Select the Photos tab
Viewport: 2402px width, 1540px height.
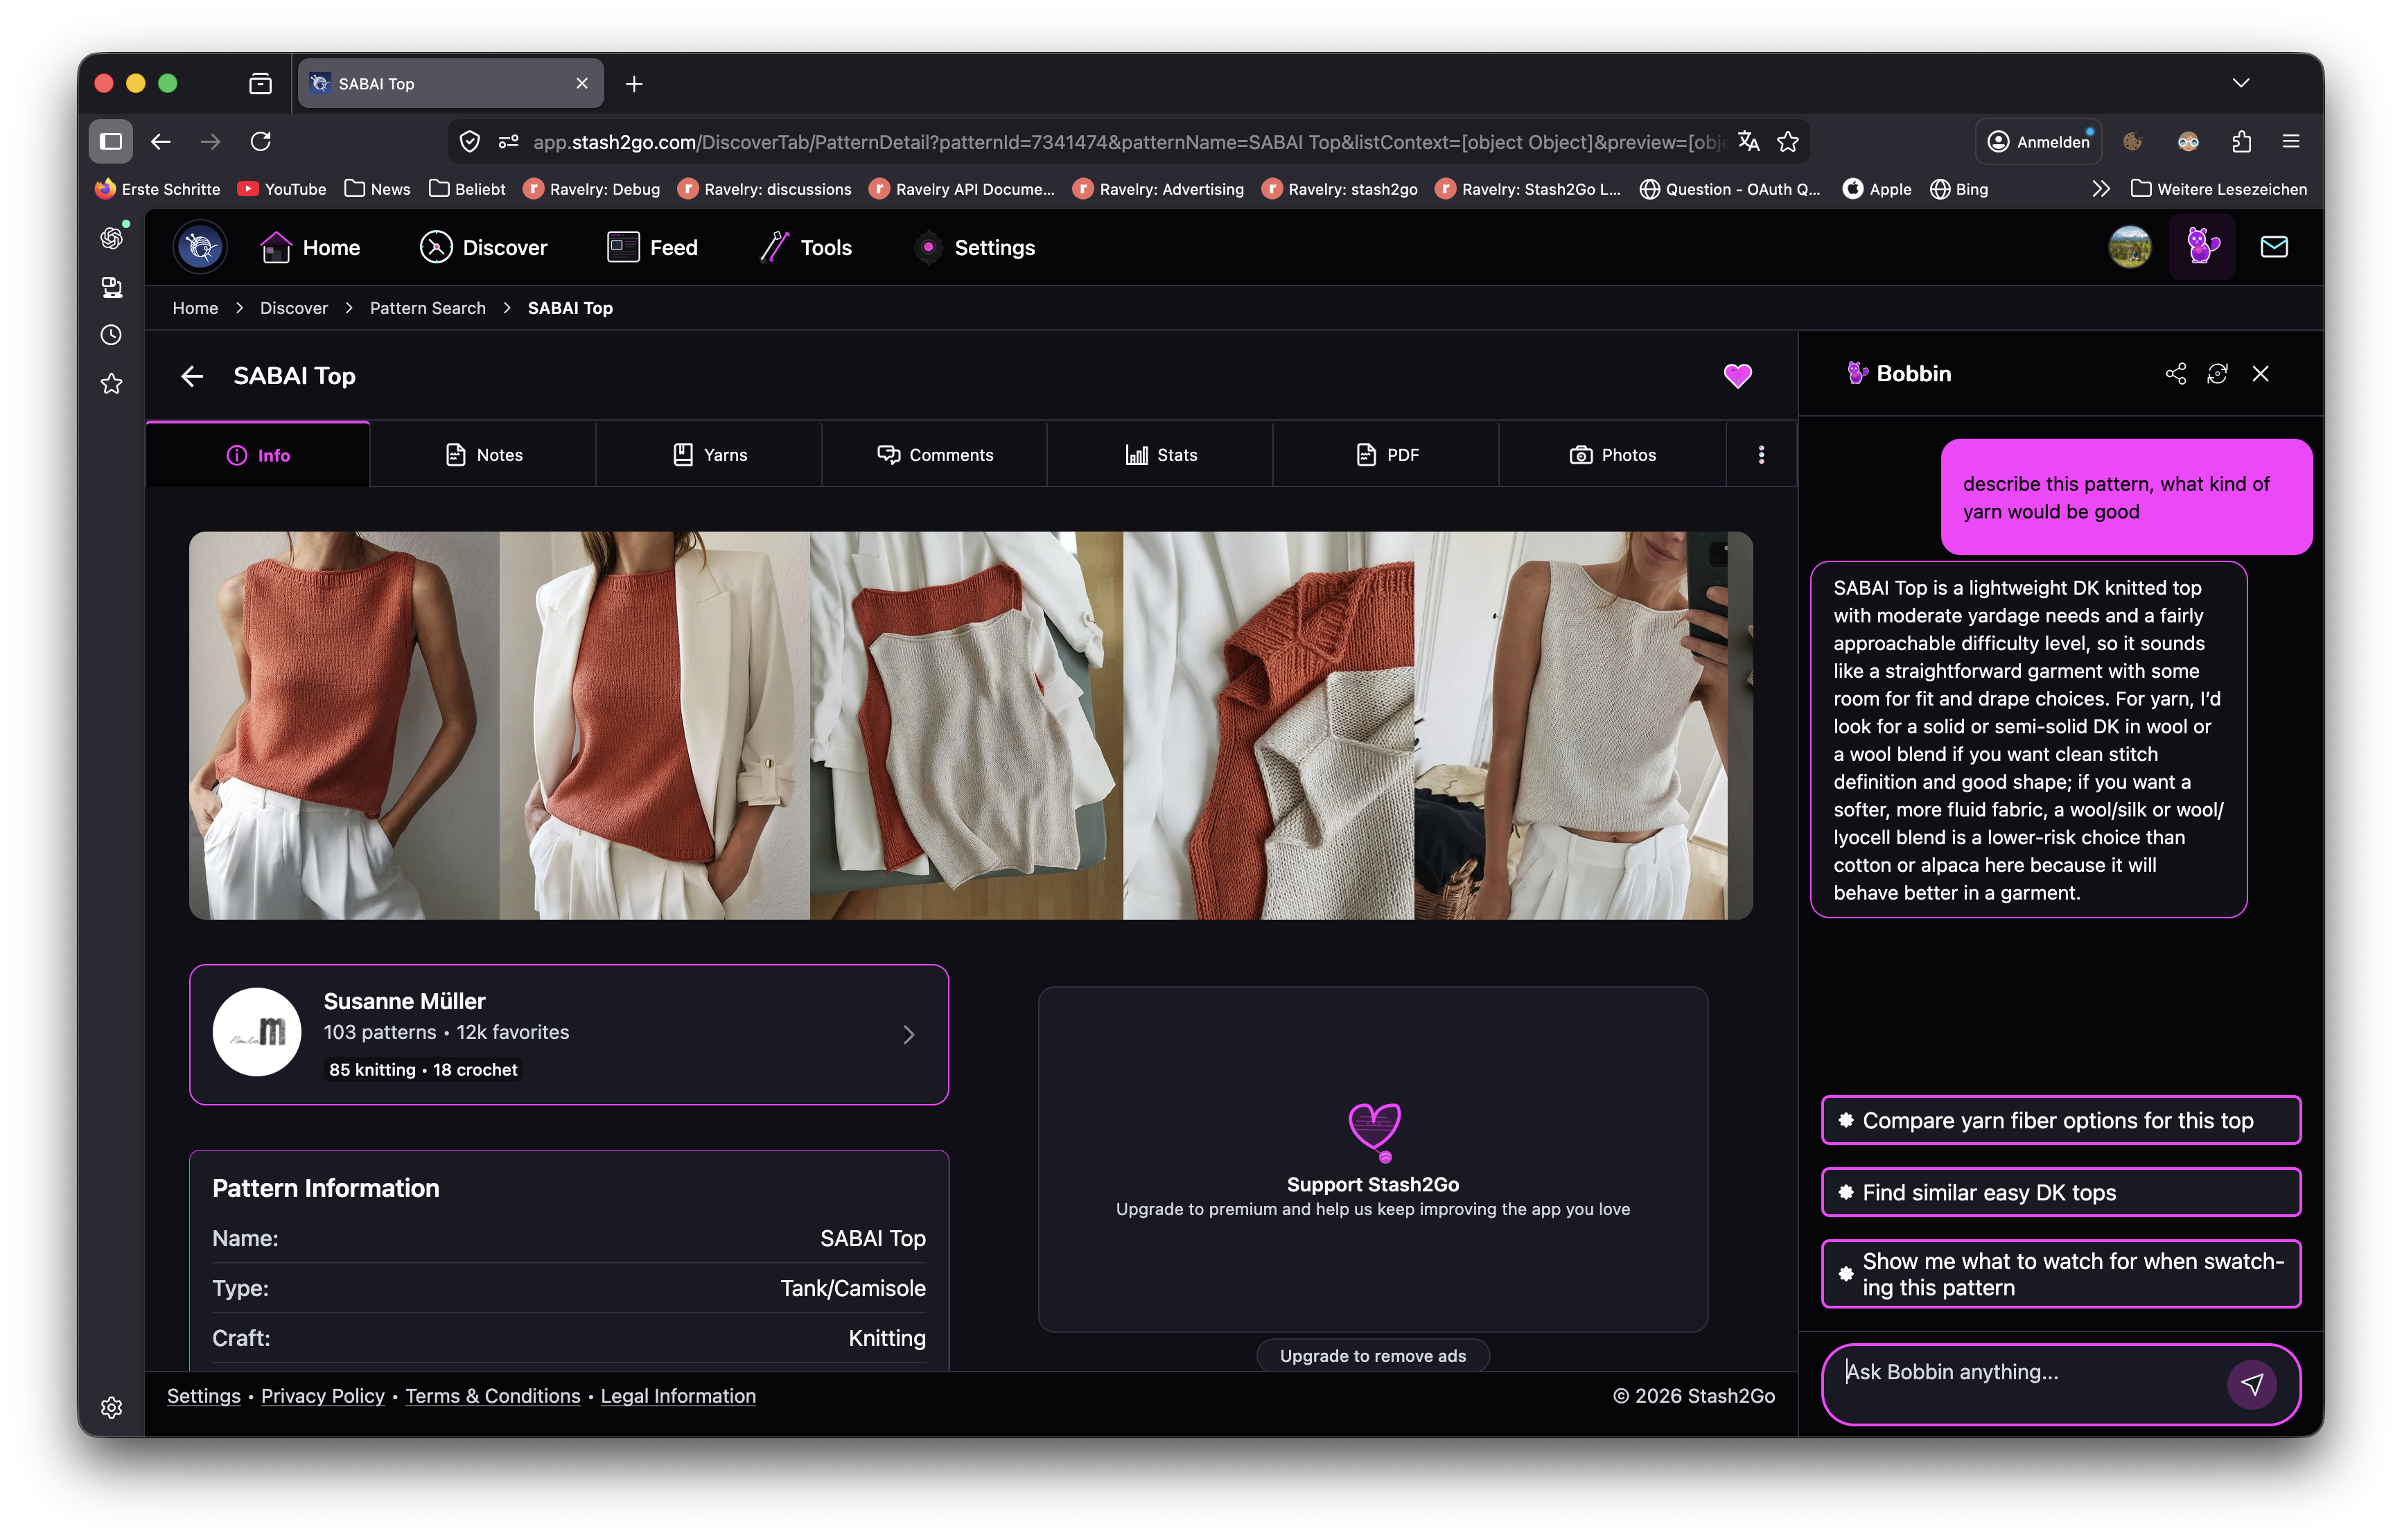click(1612, 455)
